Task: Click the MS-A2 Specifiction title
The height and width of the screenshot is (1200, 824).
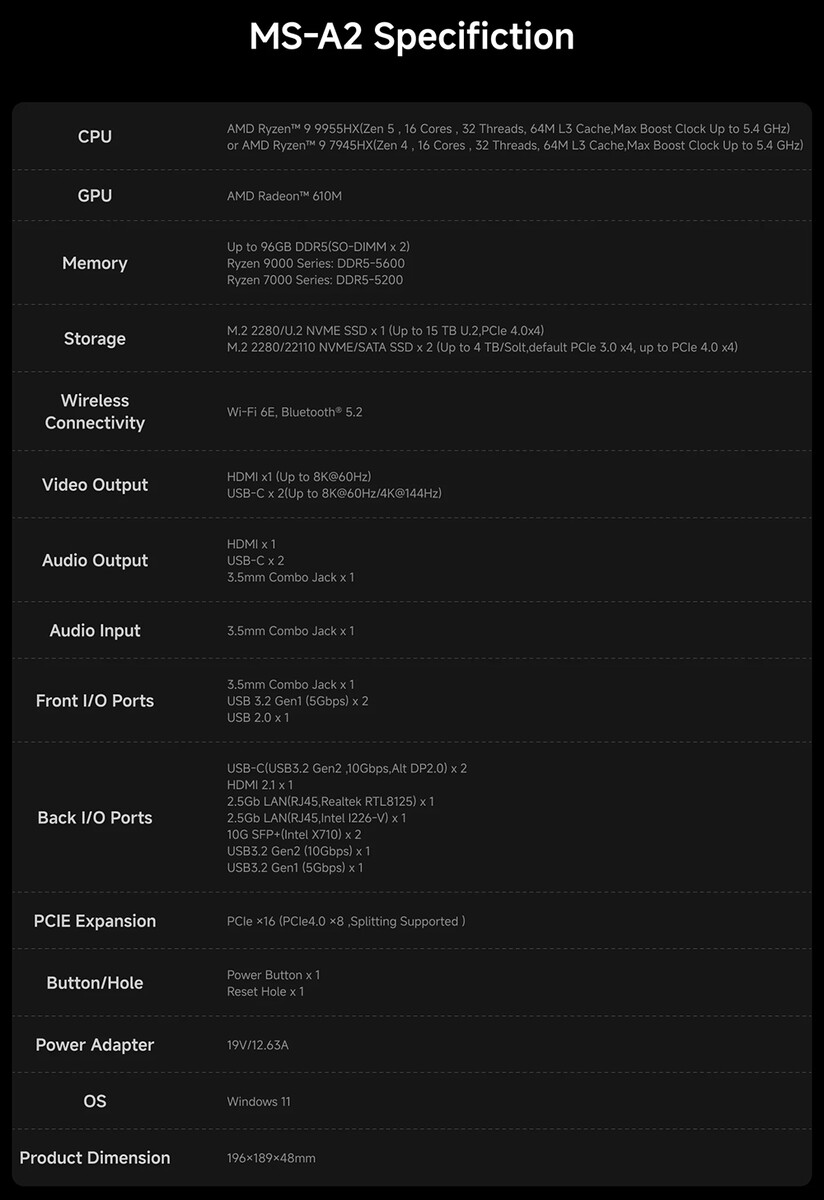Action: [411, 37]
